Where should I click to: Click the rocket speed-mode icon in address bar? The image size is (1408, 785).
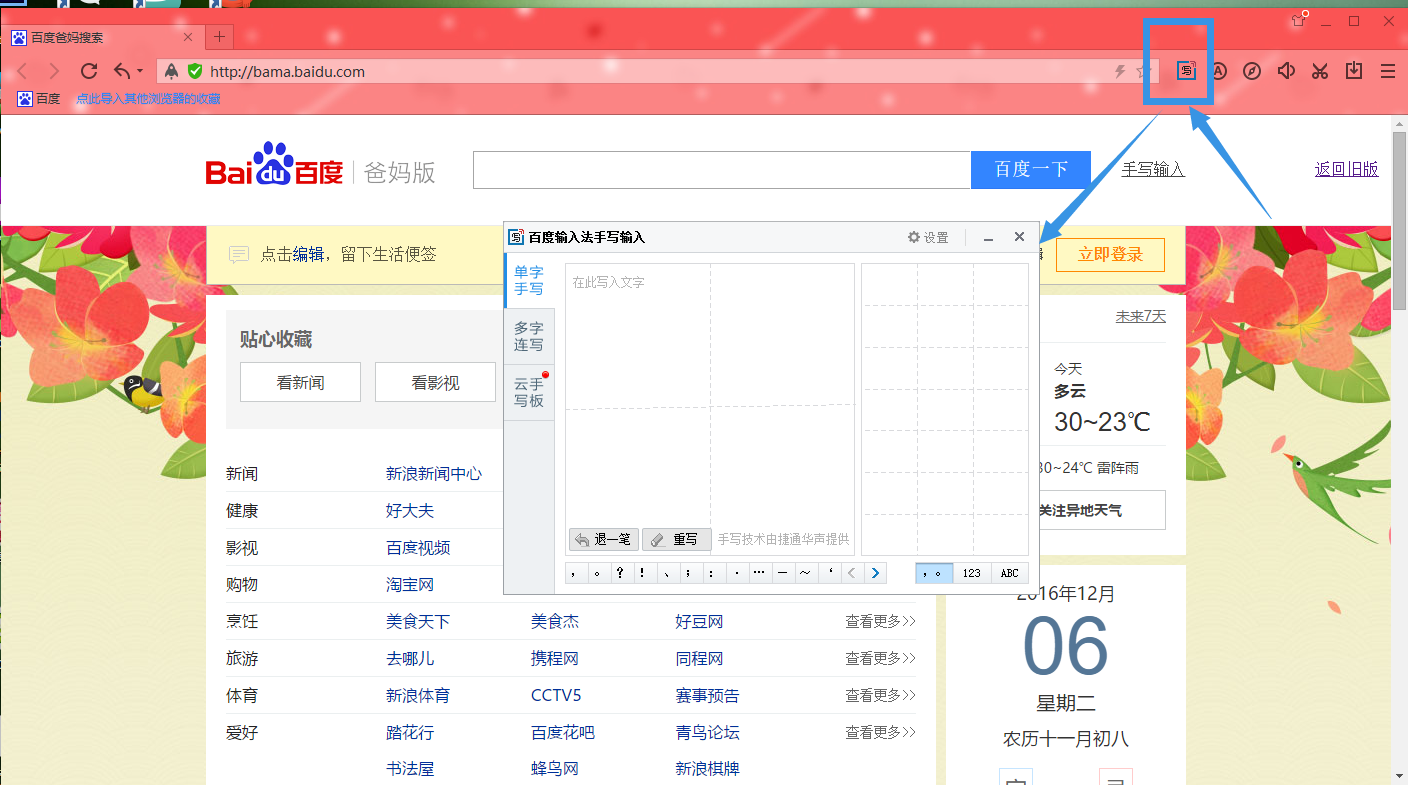click(171, 71)
